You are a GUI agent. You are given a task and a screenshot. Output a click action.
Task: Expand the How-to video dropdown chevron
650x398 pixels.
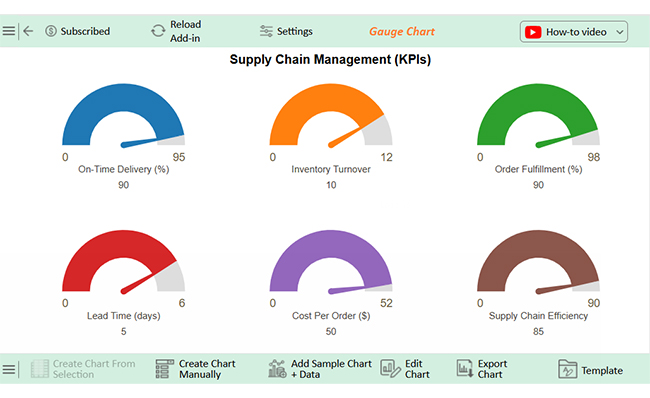coord(620,32)
